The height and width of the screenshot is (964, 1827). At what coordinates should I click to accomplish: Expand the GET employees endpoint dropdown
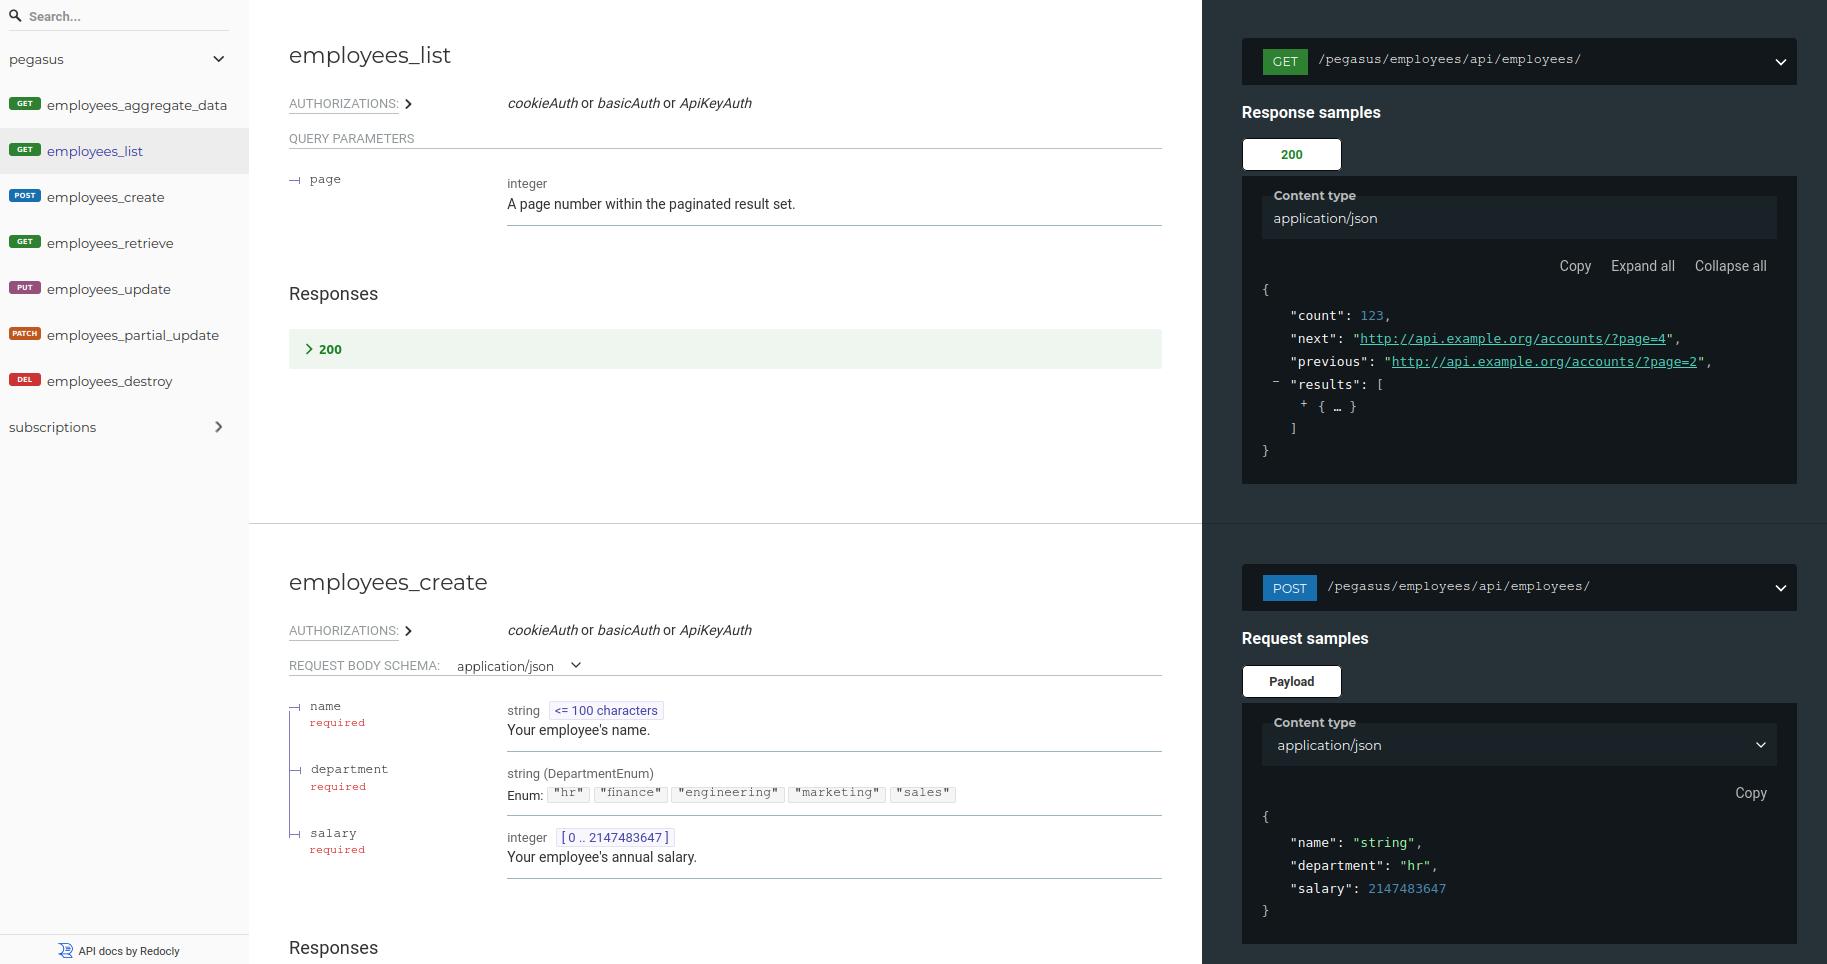[x=1780, y=62]
